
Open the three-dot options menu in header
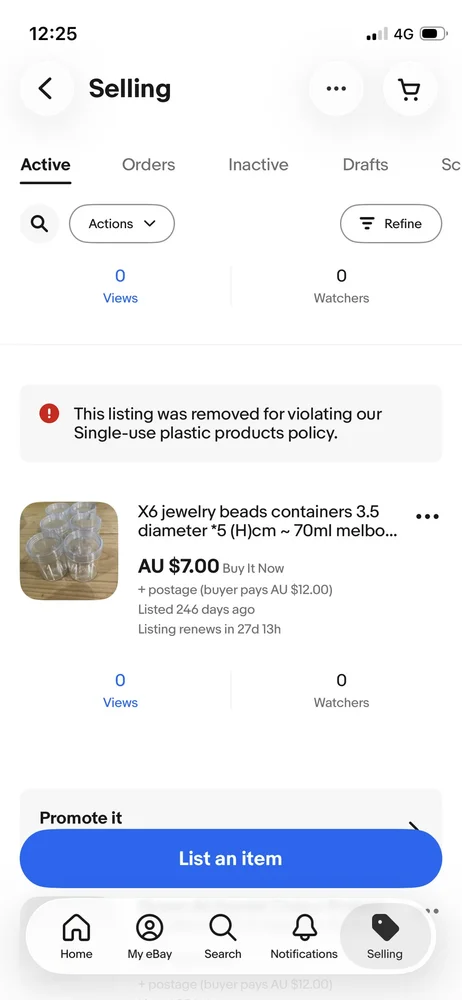[336, 89]
